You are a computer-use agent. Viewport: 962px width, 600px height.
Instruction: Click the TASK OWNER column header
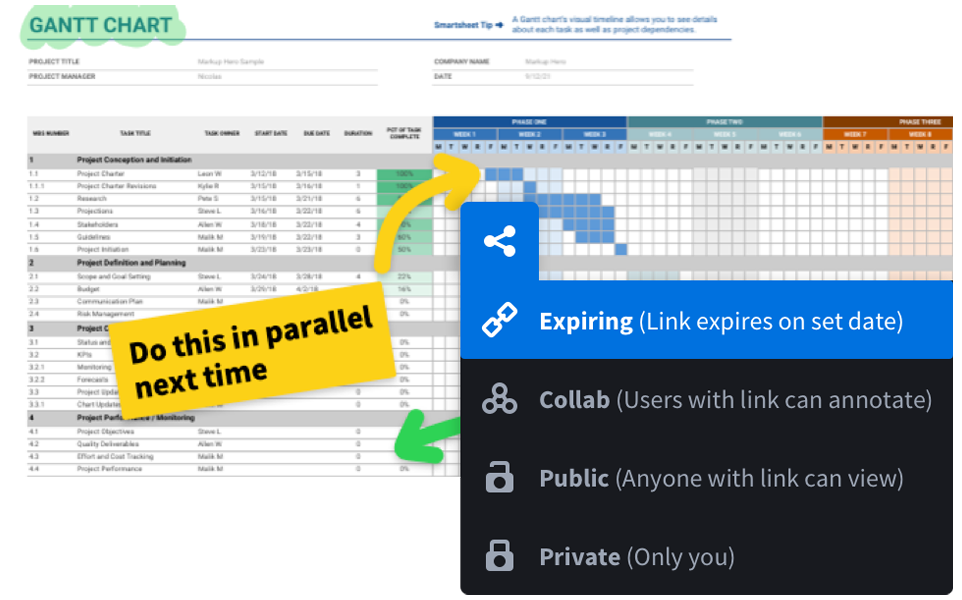[x=222, y=133]
